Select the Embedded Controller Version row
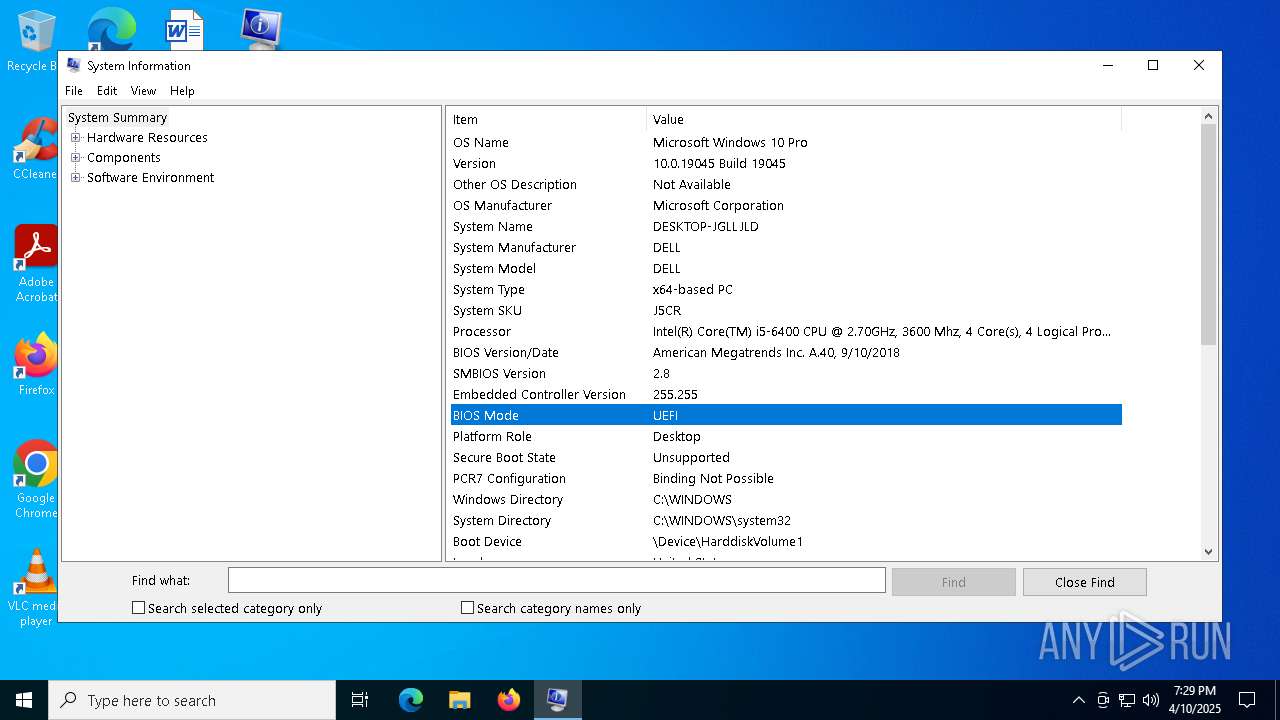This screenshot has width=1280, height=720. pyautogui.click(x=786, y=394)
